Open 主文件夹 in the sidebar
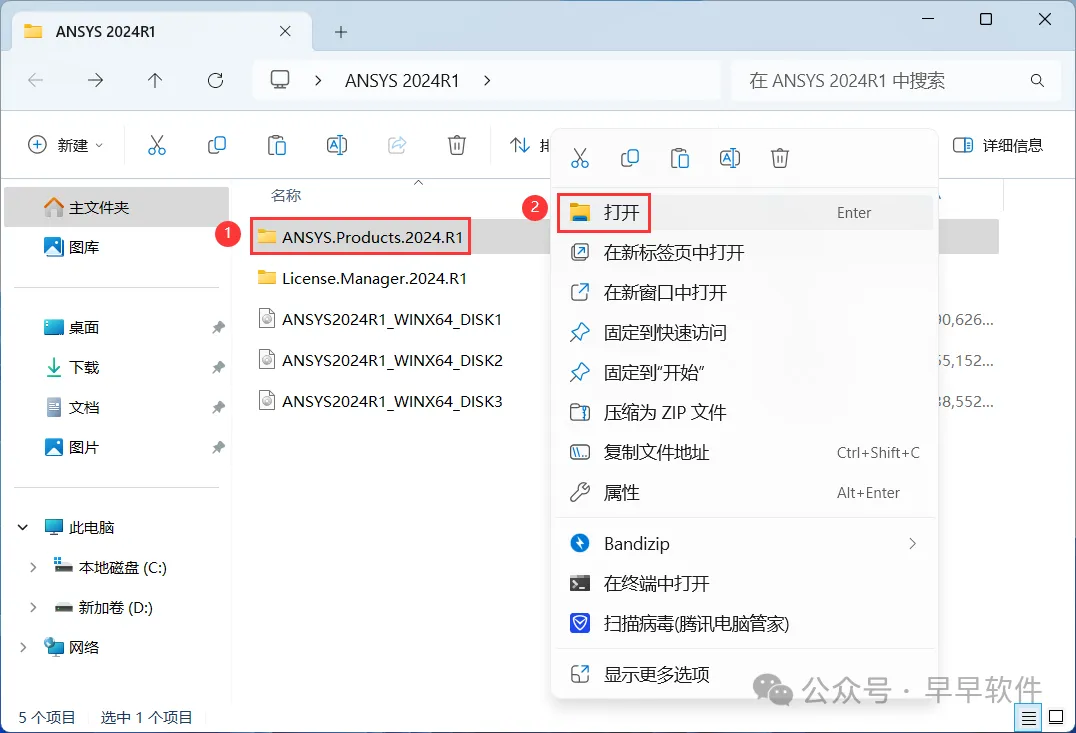 click(117, 207)
